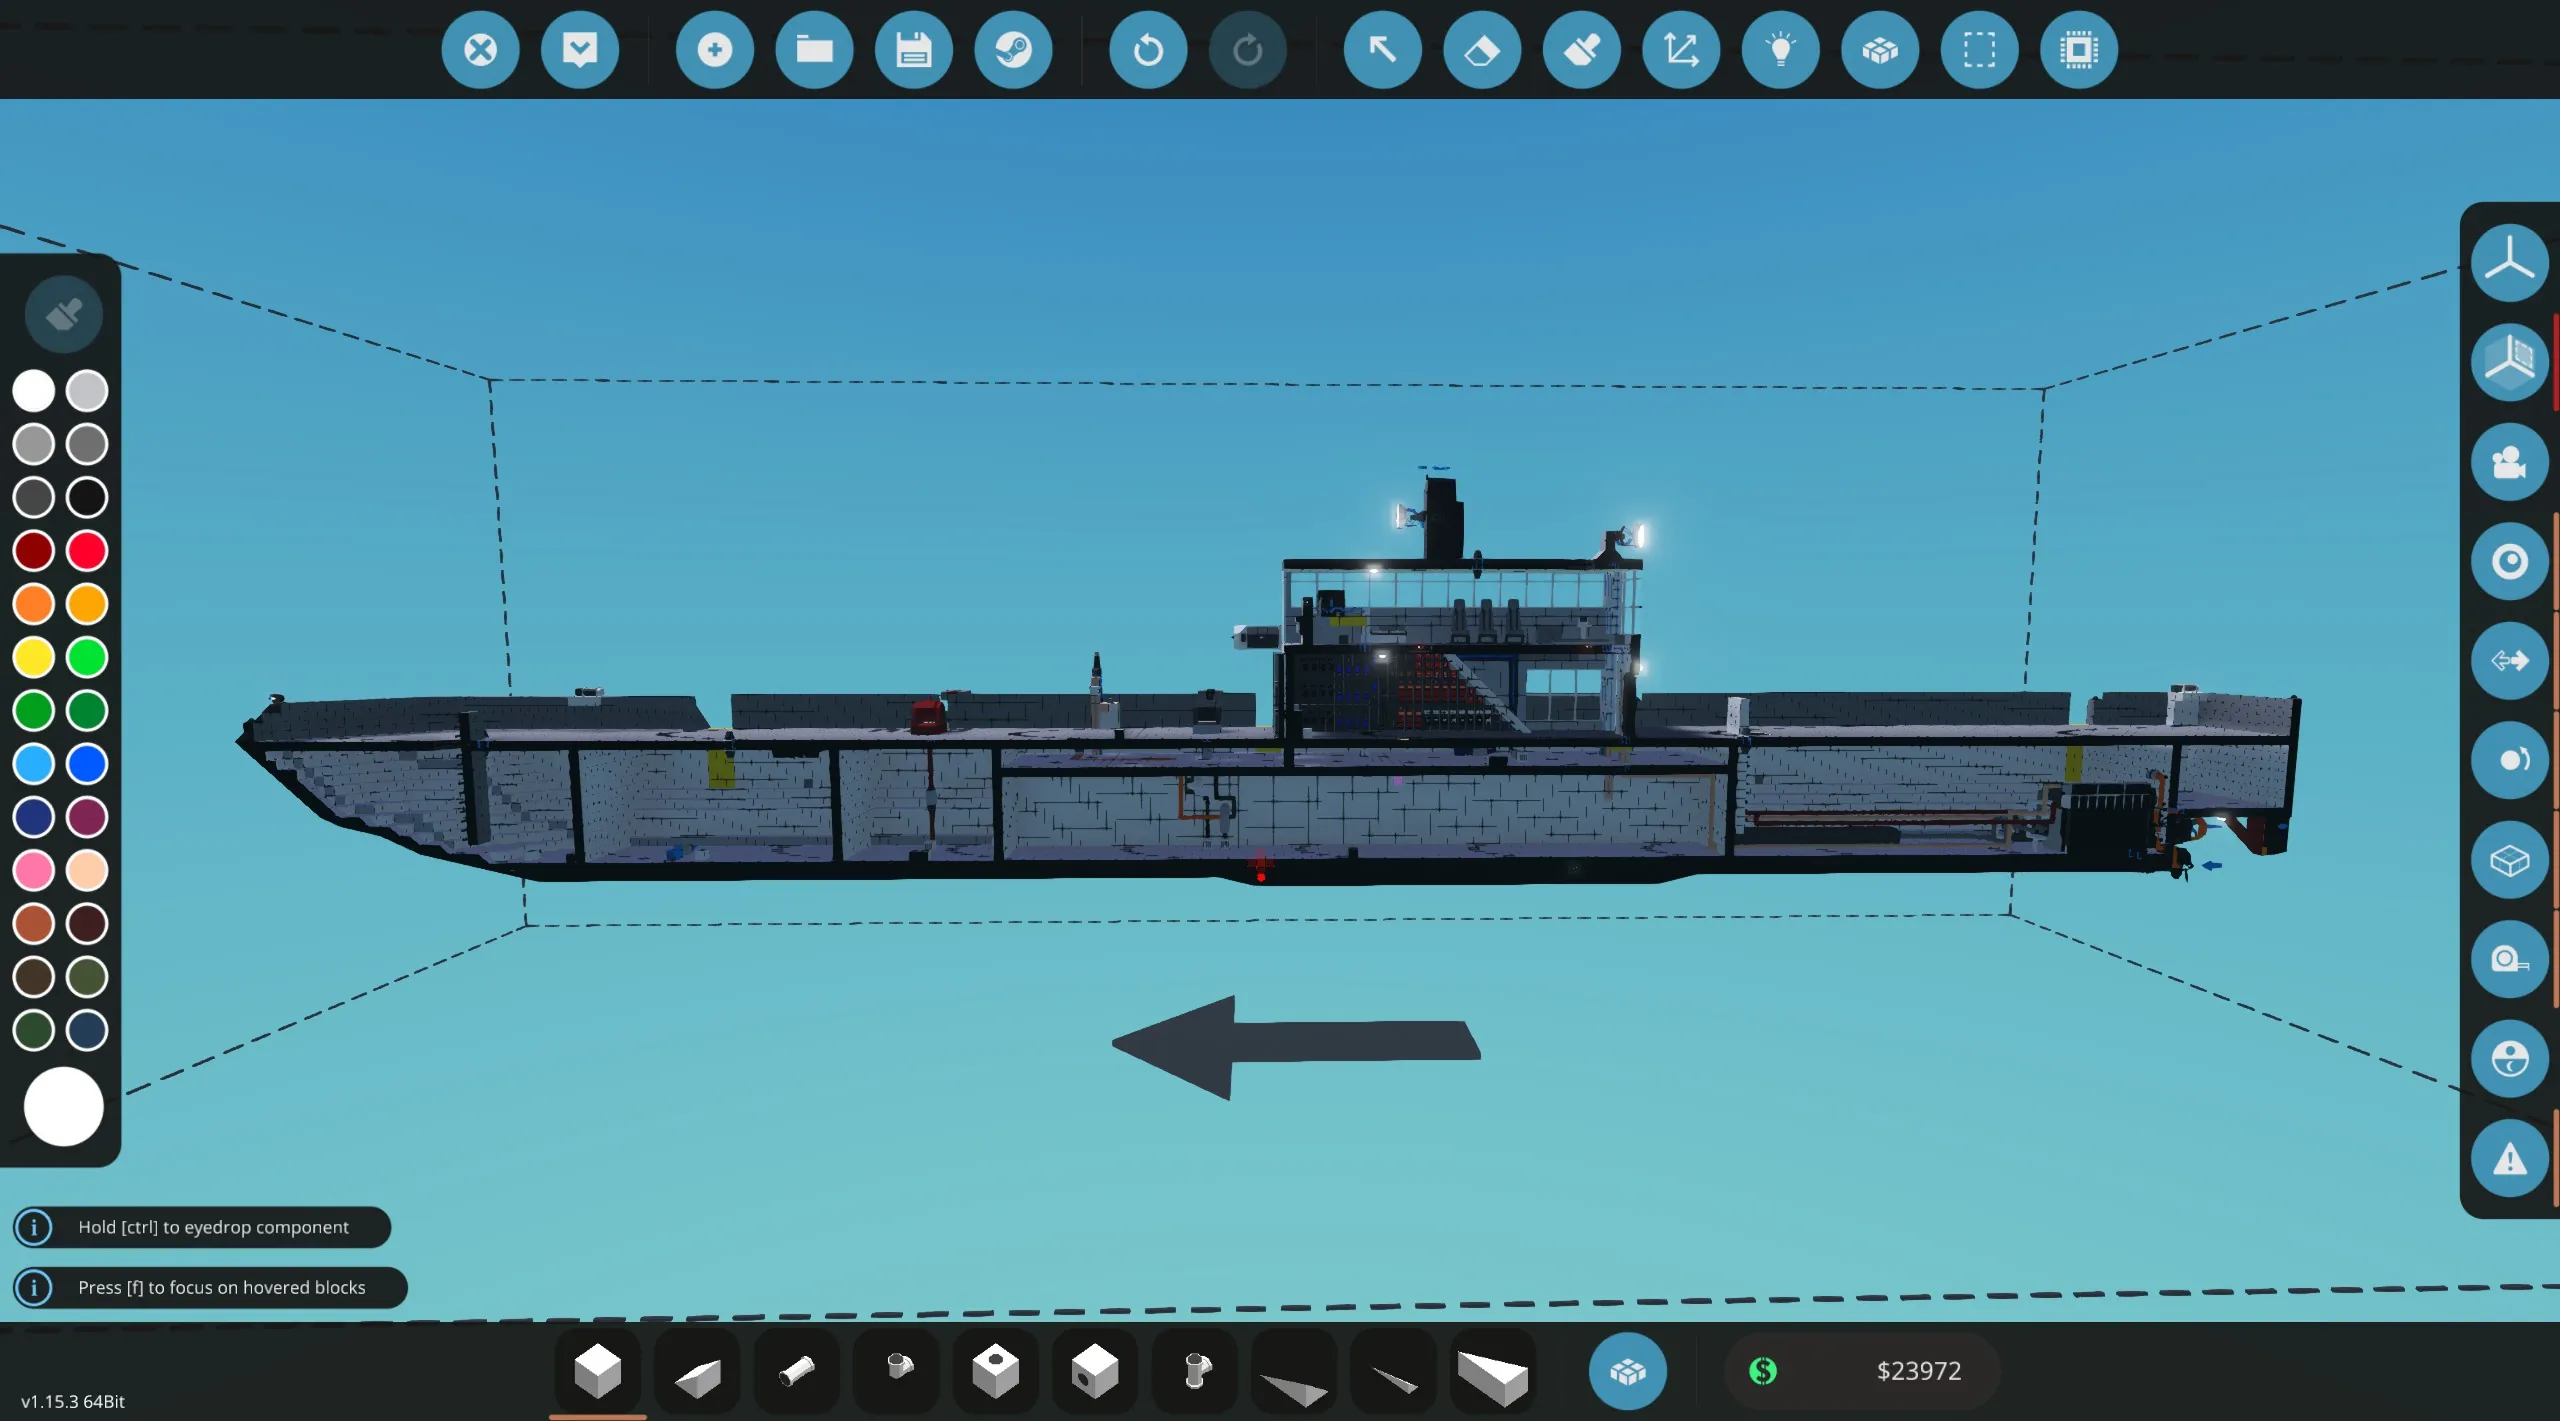
Task: Open a vehicle using the folder icon
Action: tap(814, 49)
